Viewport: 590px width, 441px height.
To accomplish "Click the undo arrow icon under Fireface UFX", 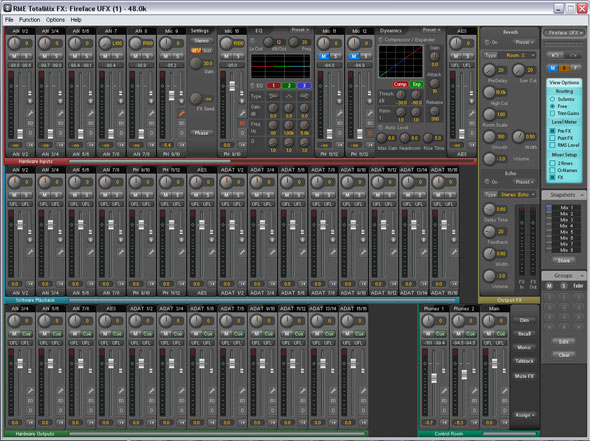I will point(555,55).
